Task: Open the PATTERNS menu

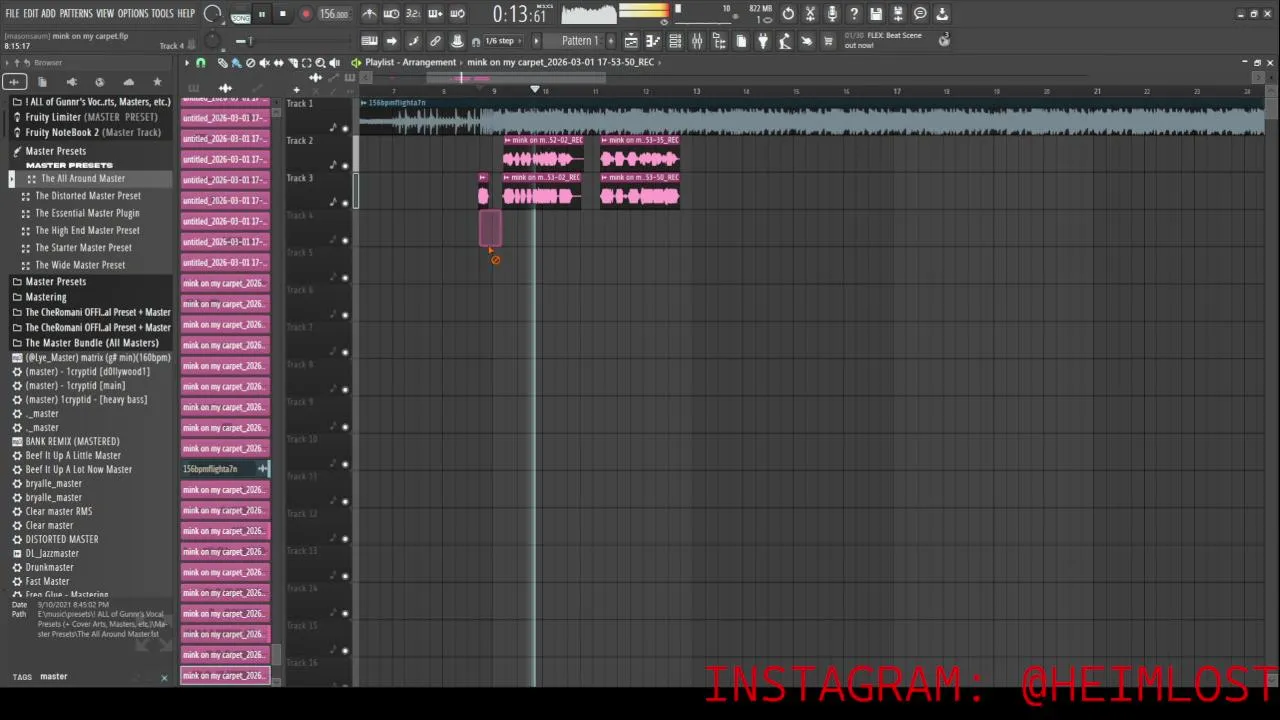Action: point(76,13)
